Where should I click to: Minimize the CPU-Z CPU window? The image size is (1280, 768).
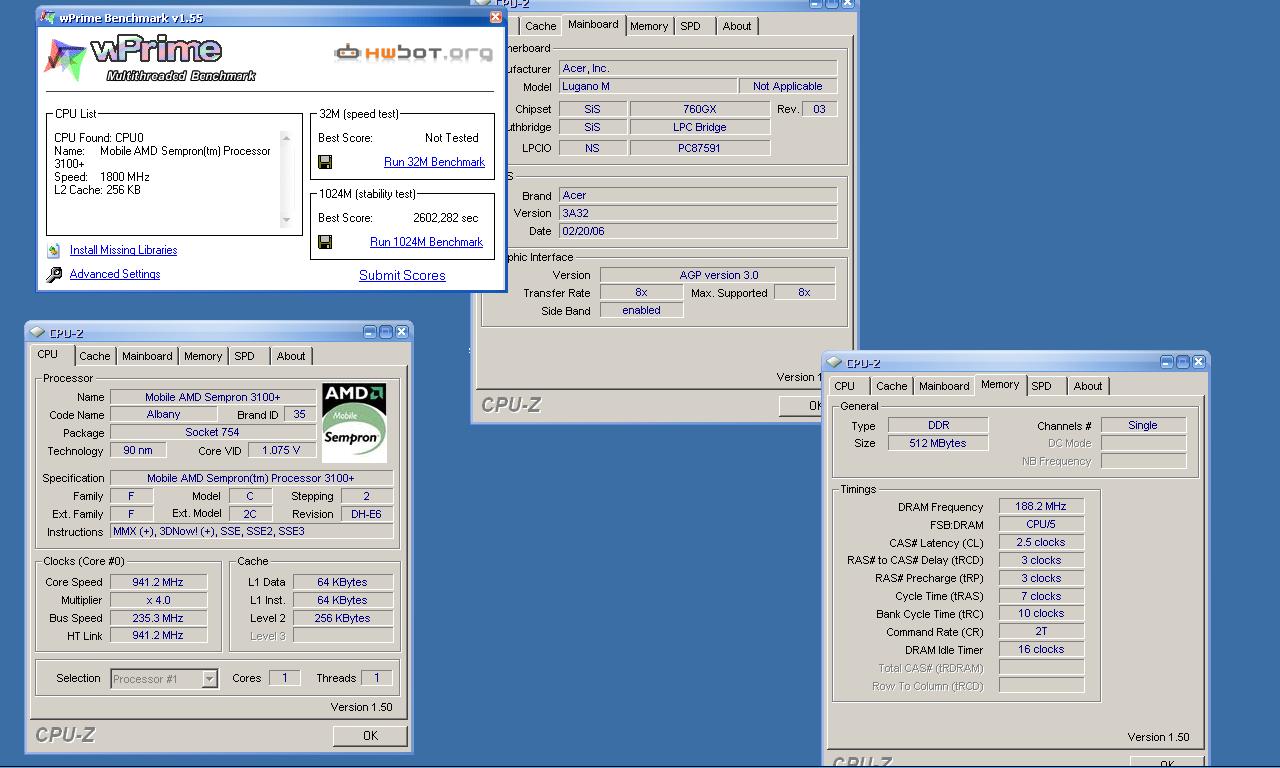(369, 332)
